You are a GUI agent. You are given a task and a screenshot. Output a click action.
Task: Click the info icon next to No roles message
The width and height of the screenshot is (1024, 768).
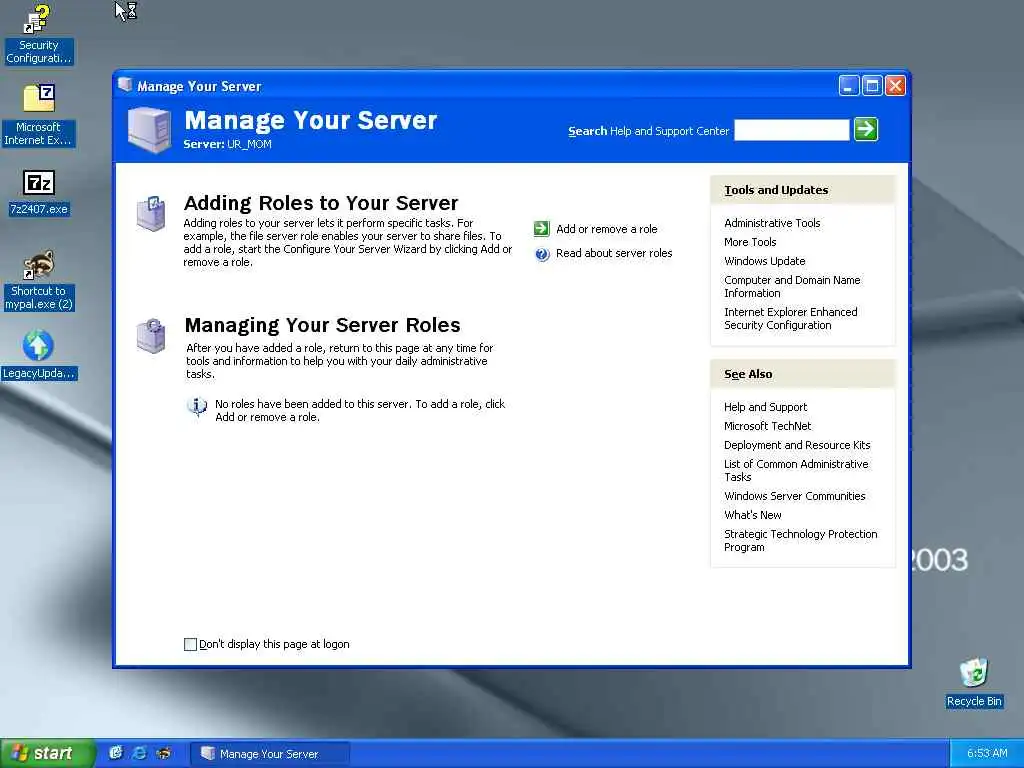[x=197, y=407]
